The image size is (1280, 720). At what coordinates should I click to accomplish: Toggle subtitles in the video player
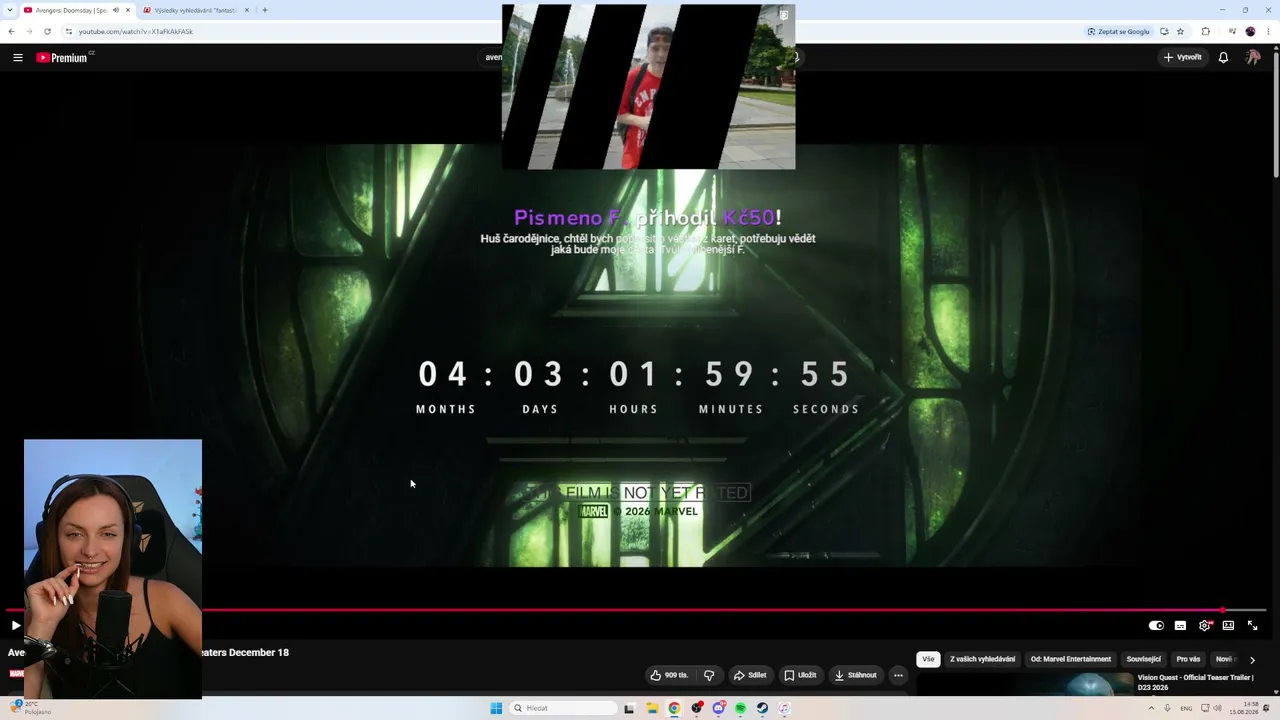click(1180, 626)
